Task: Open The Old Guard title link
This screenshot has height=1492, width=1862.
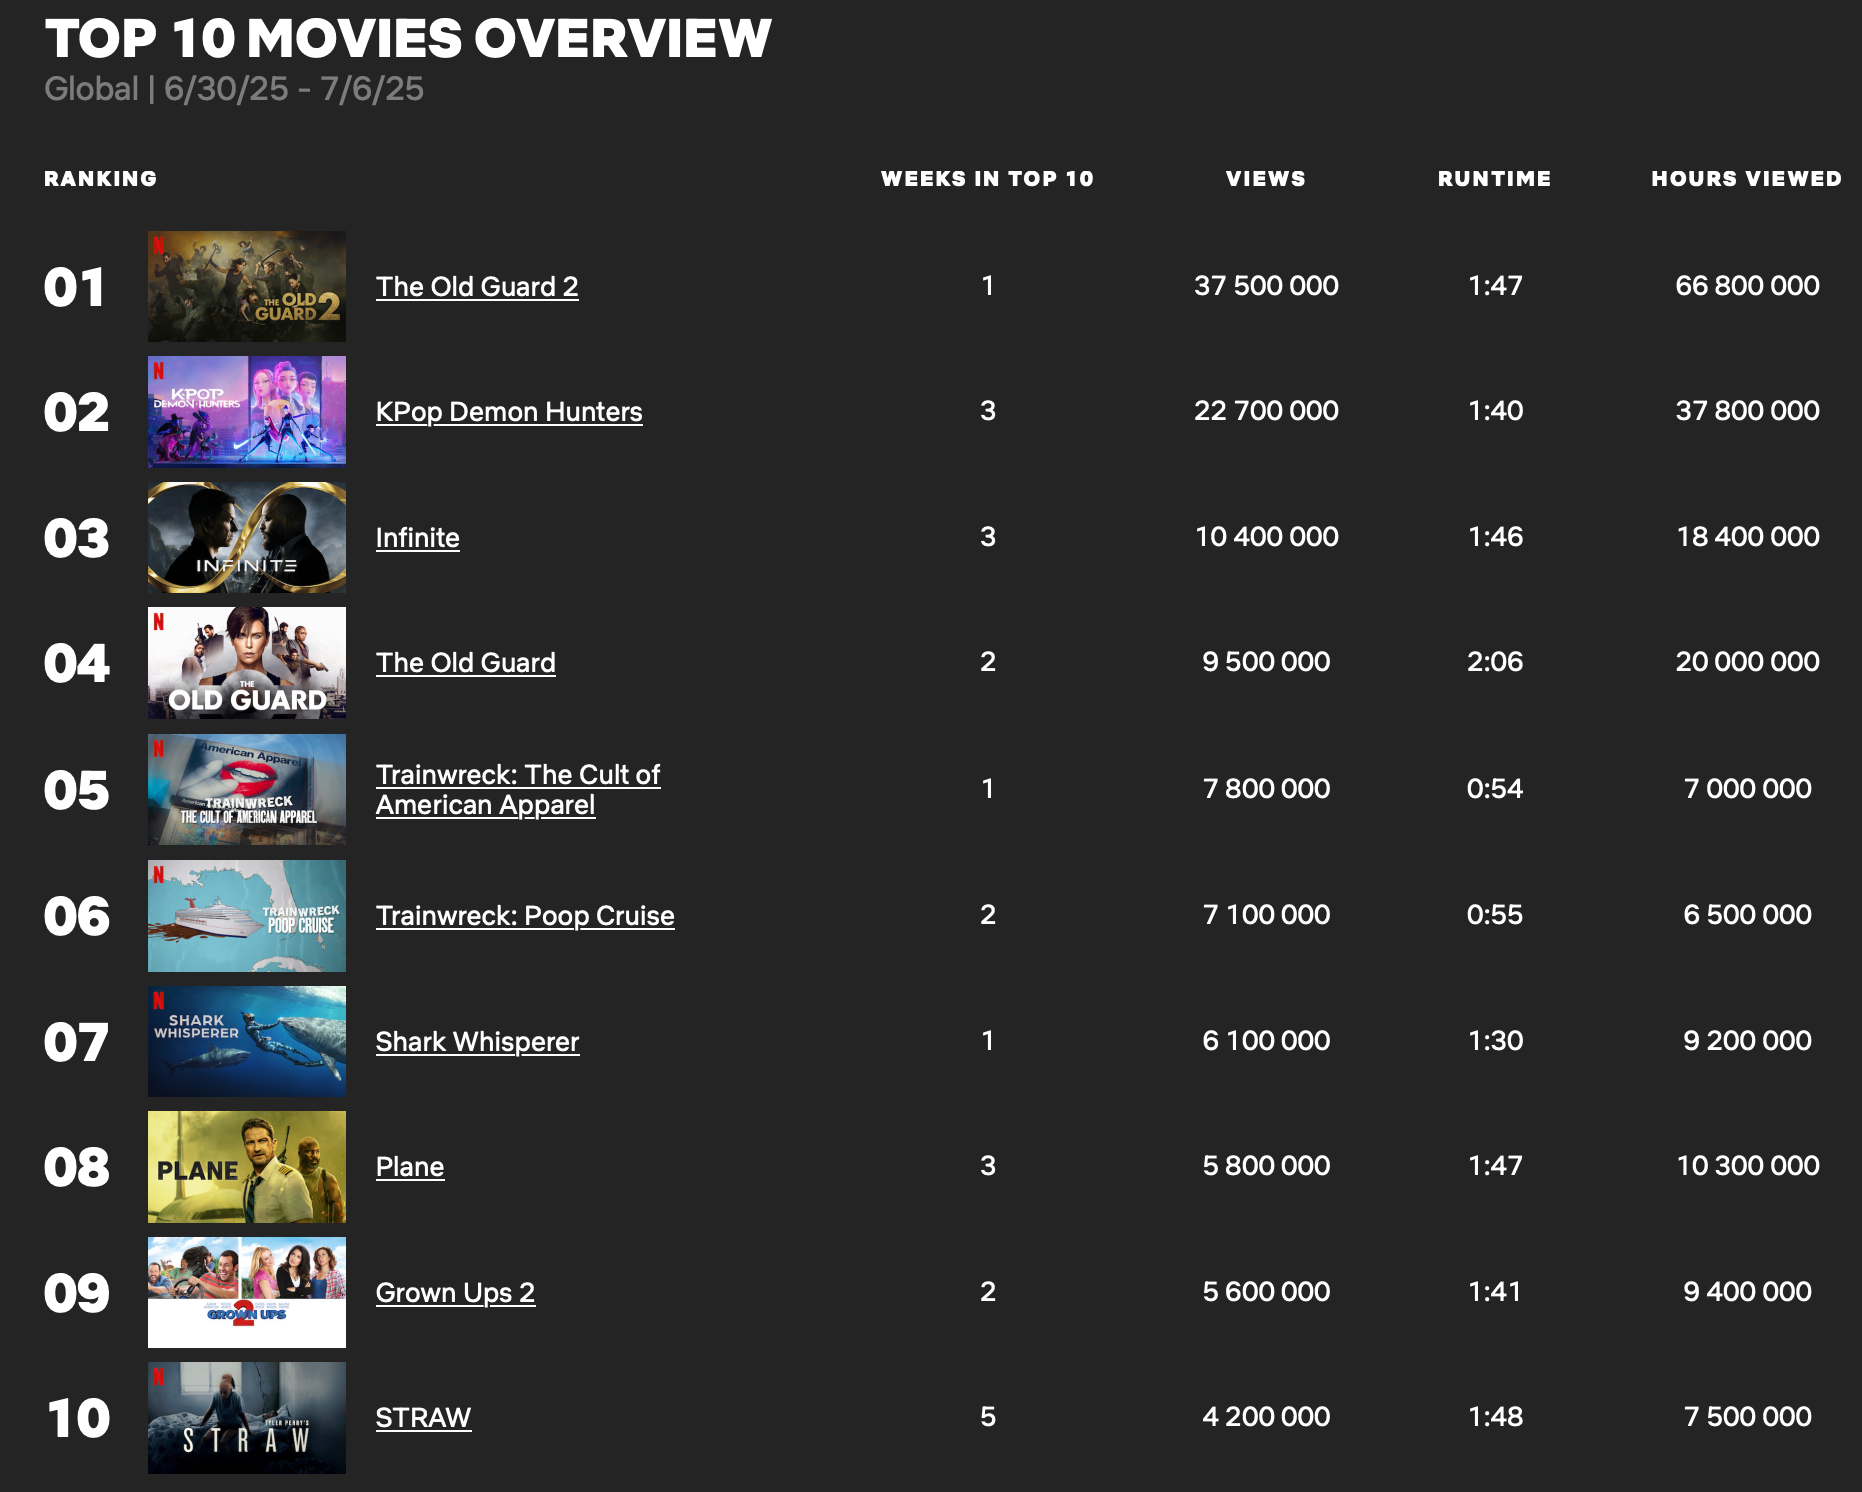Action: point(466,663)
